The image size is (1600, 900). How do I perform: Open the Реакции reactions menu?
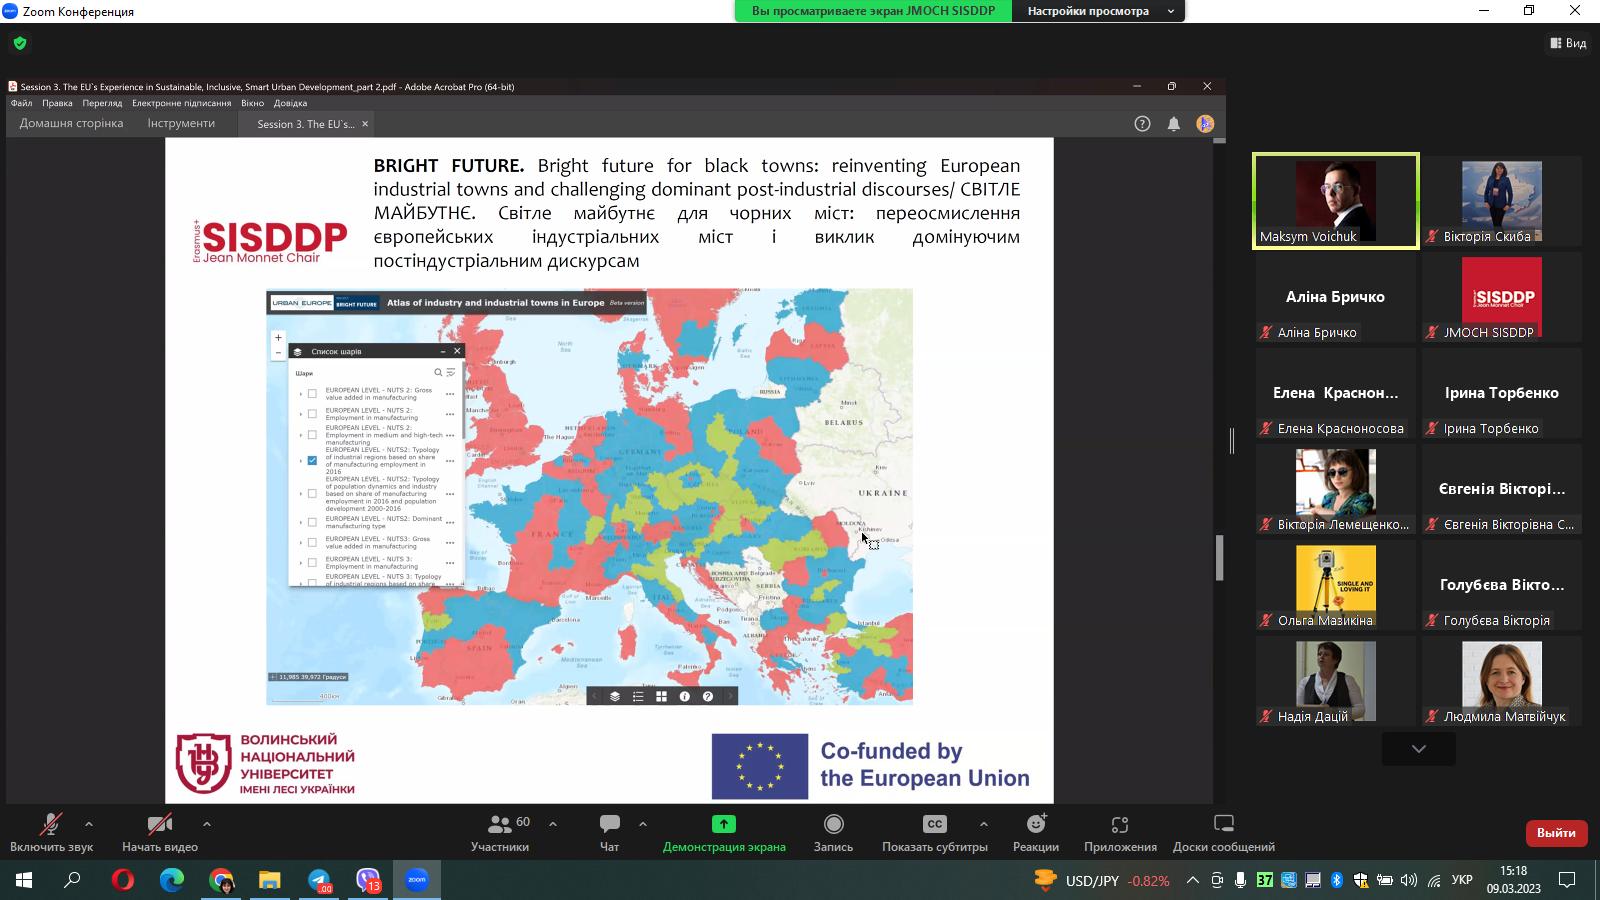[x=1035, y=832]
